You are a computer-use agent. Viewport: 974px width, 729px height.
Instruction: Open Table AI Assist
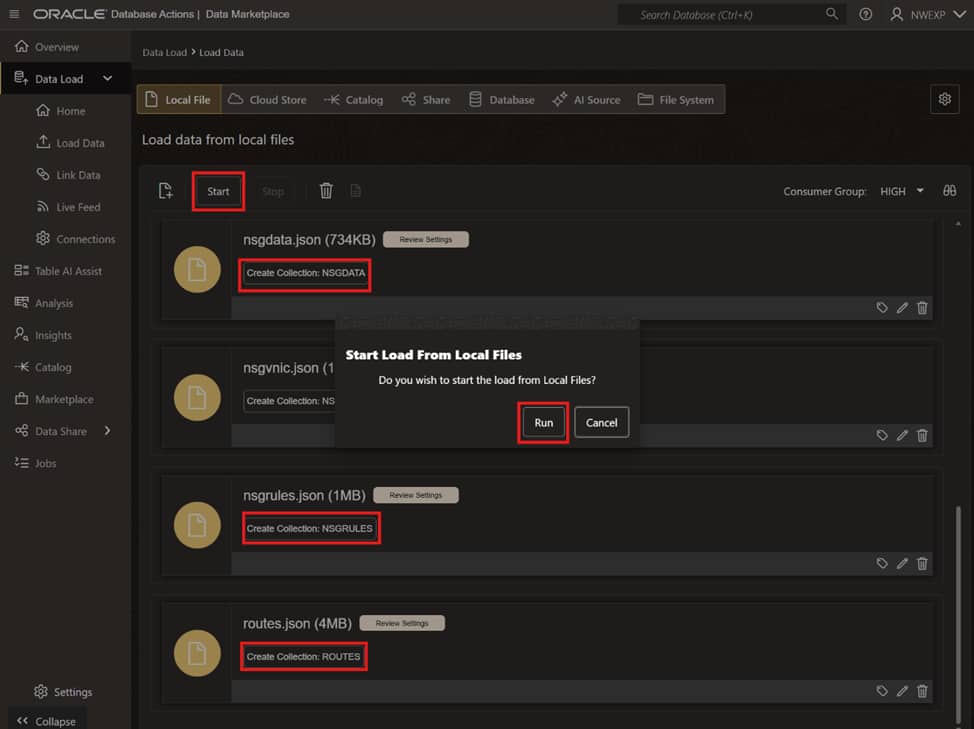click(x=58, y=271)
